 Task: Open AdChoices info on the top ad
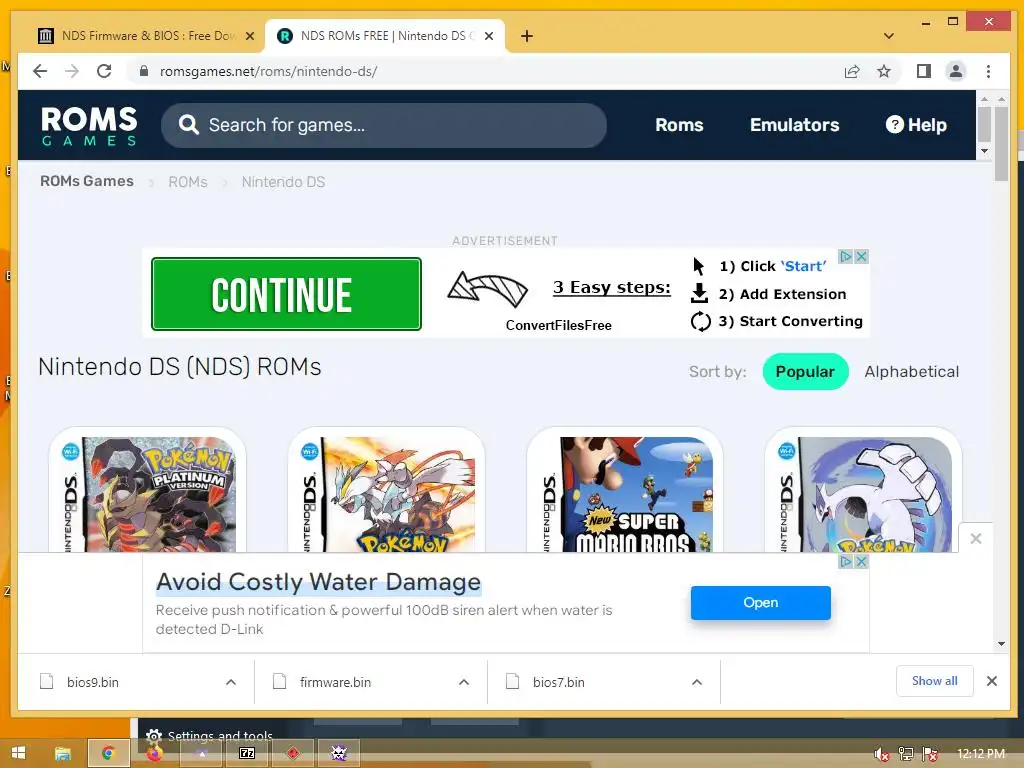pyautogui.click(x=846, y=257)
